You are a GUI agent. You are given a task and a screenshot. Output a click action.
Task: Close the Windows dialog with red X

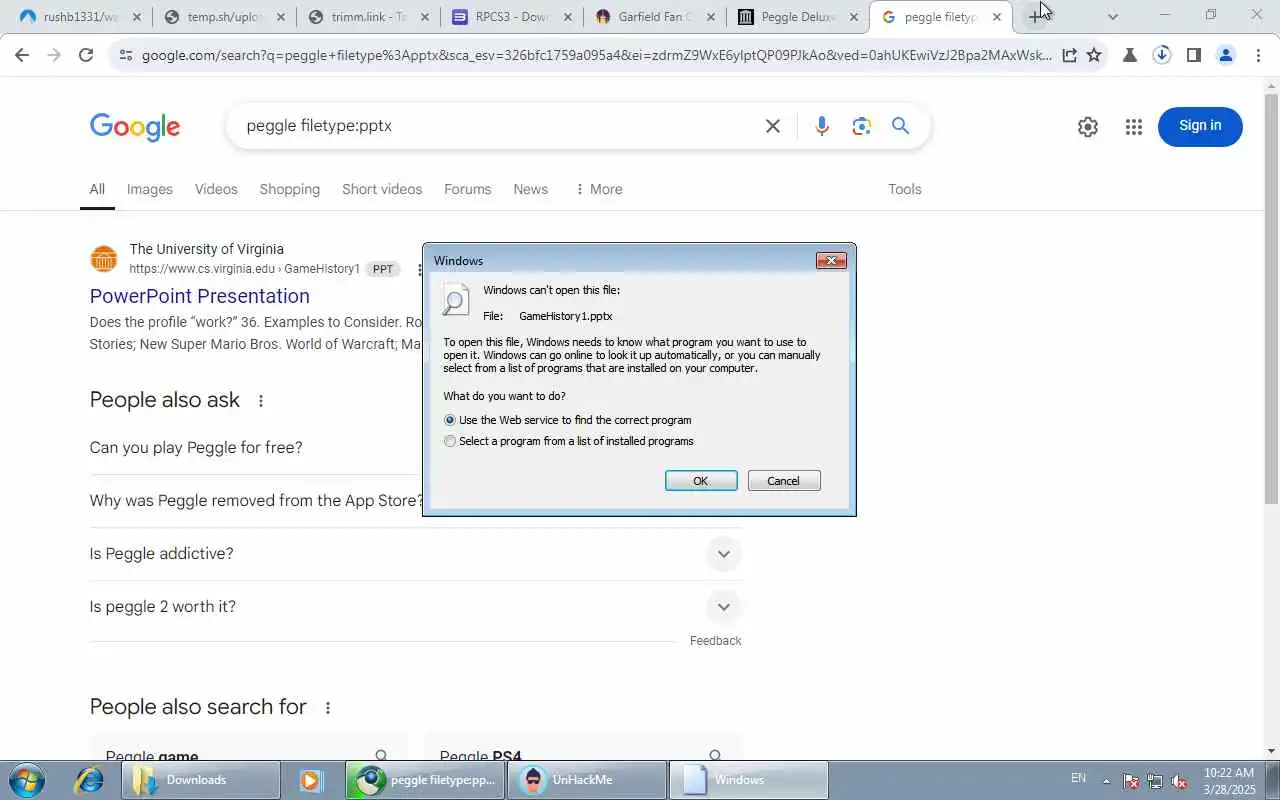click(x=831, y=261)
